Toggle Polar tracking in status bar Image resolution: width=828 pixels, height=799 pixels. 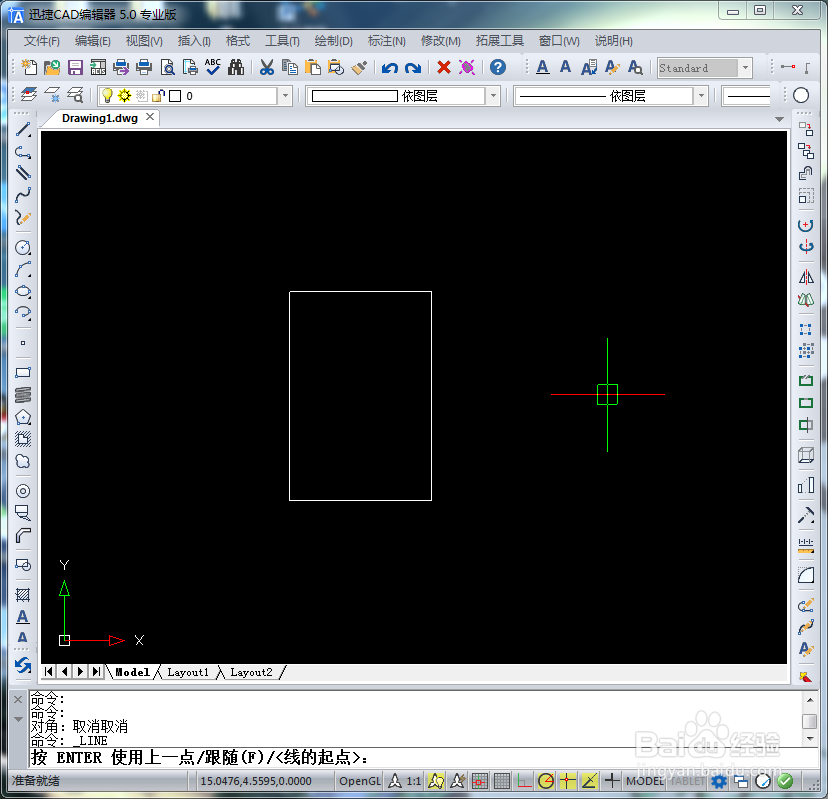click(x=546, y=781)
